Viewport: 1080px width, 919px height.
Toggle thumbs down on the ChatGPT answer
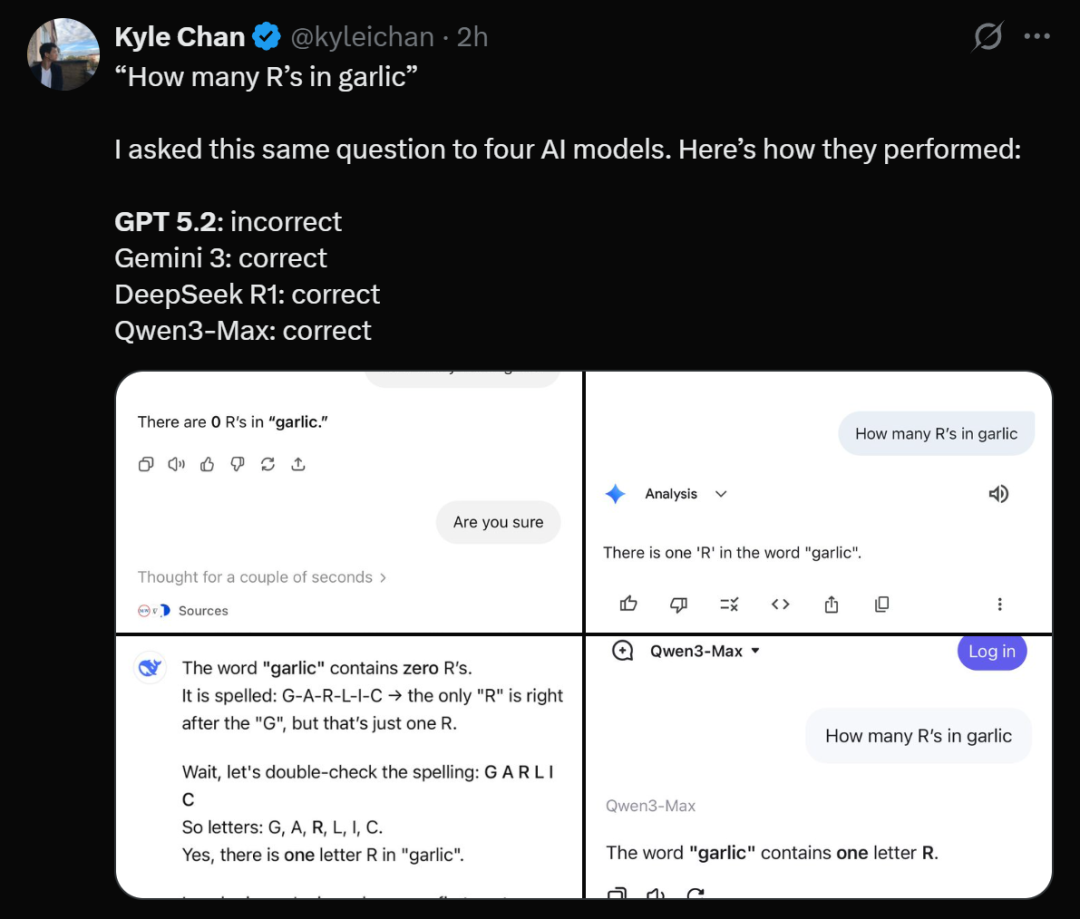[x=237, y=464]
